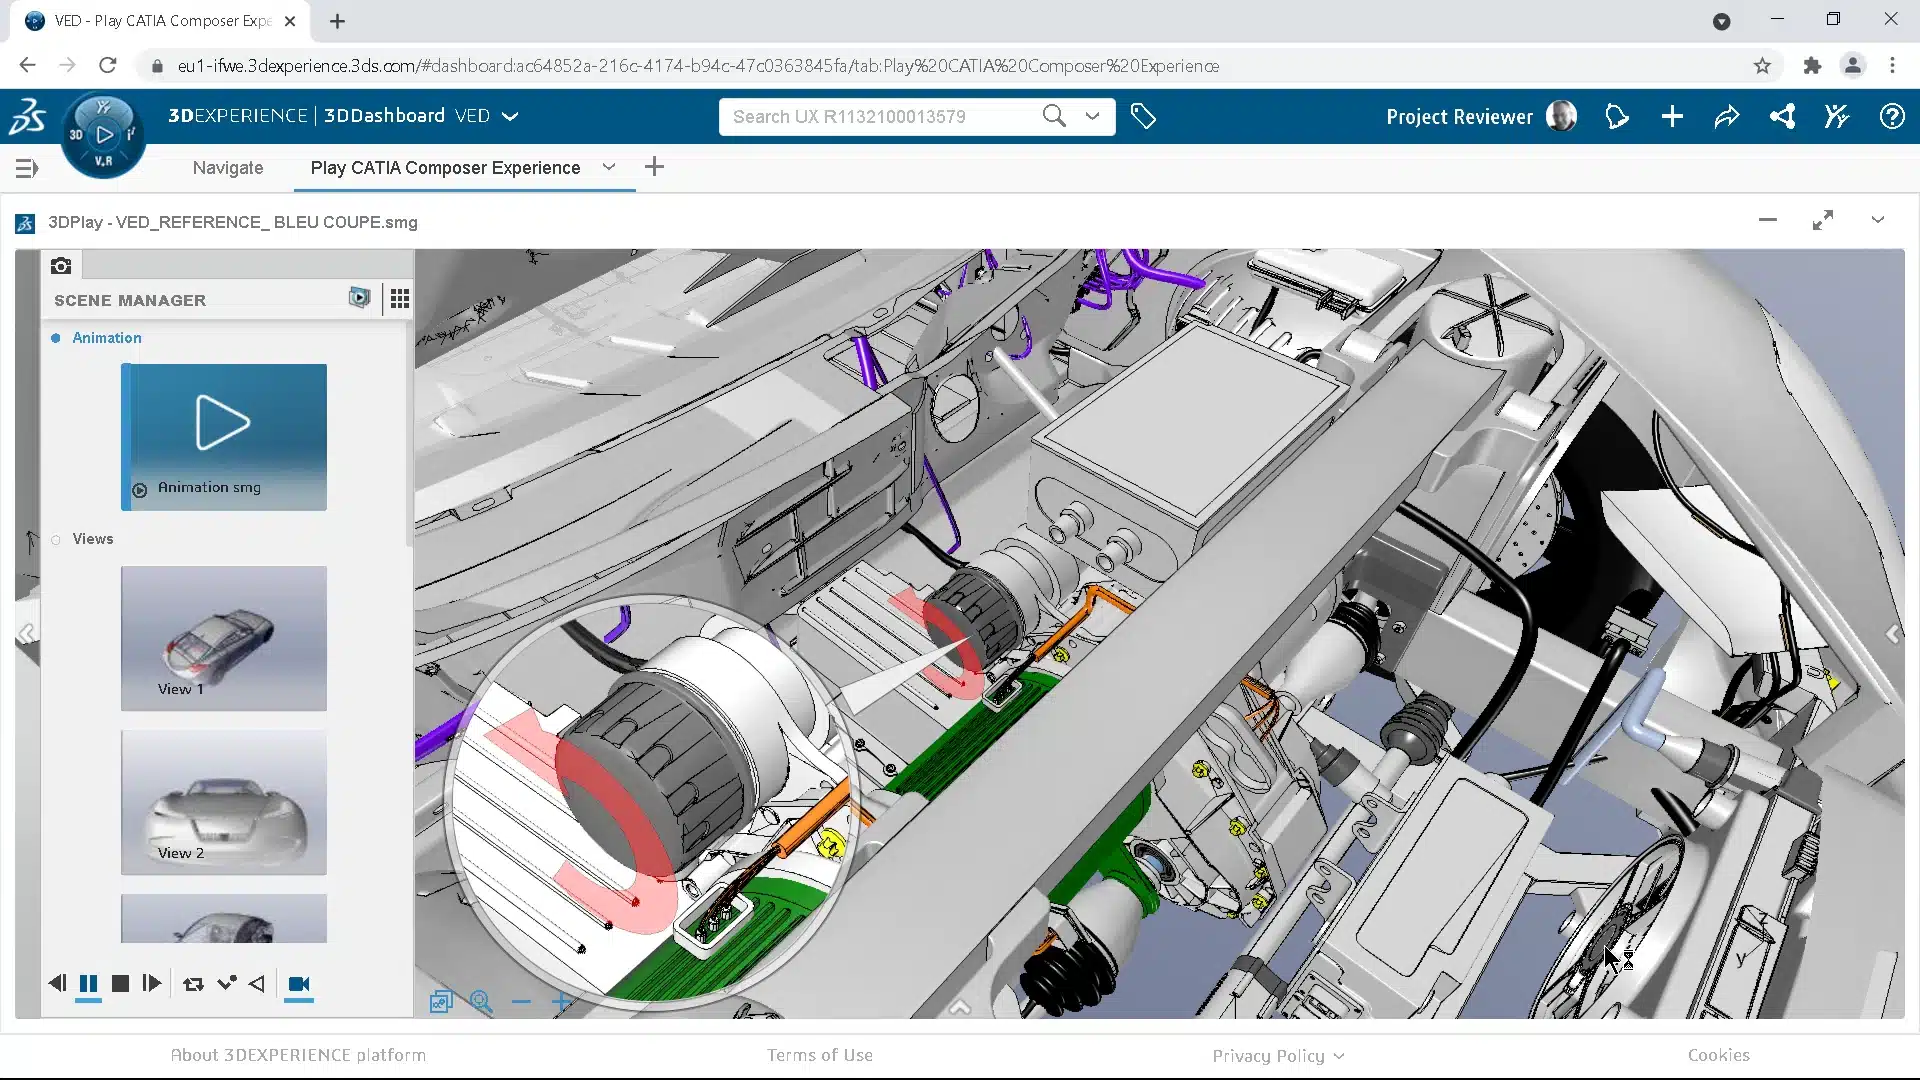The image size is (1920, 1080).
Task: Click the share arrow icon in the top bar
Action: tap(1726, 117)
